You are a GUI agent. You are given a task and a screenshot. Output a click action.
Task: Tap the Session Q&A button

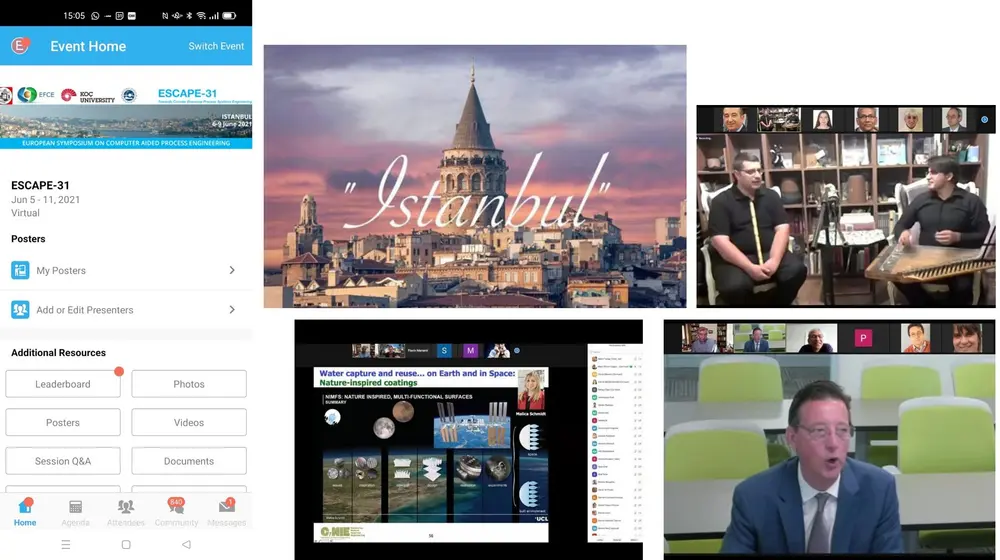[x=63, y=461]
